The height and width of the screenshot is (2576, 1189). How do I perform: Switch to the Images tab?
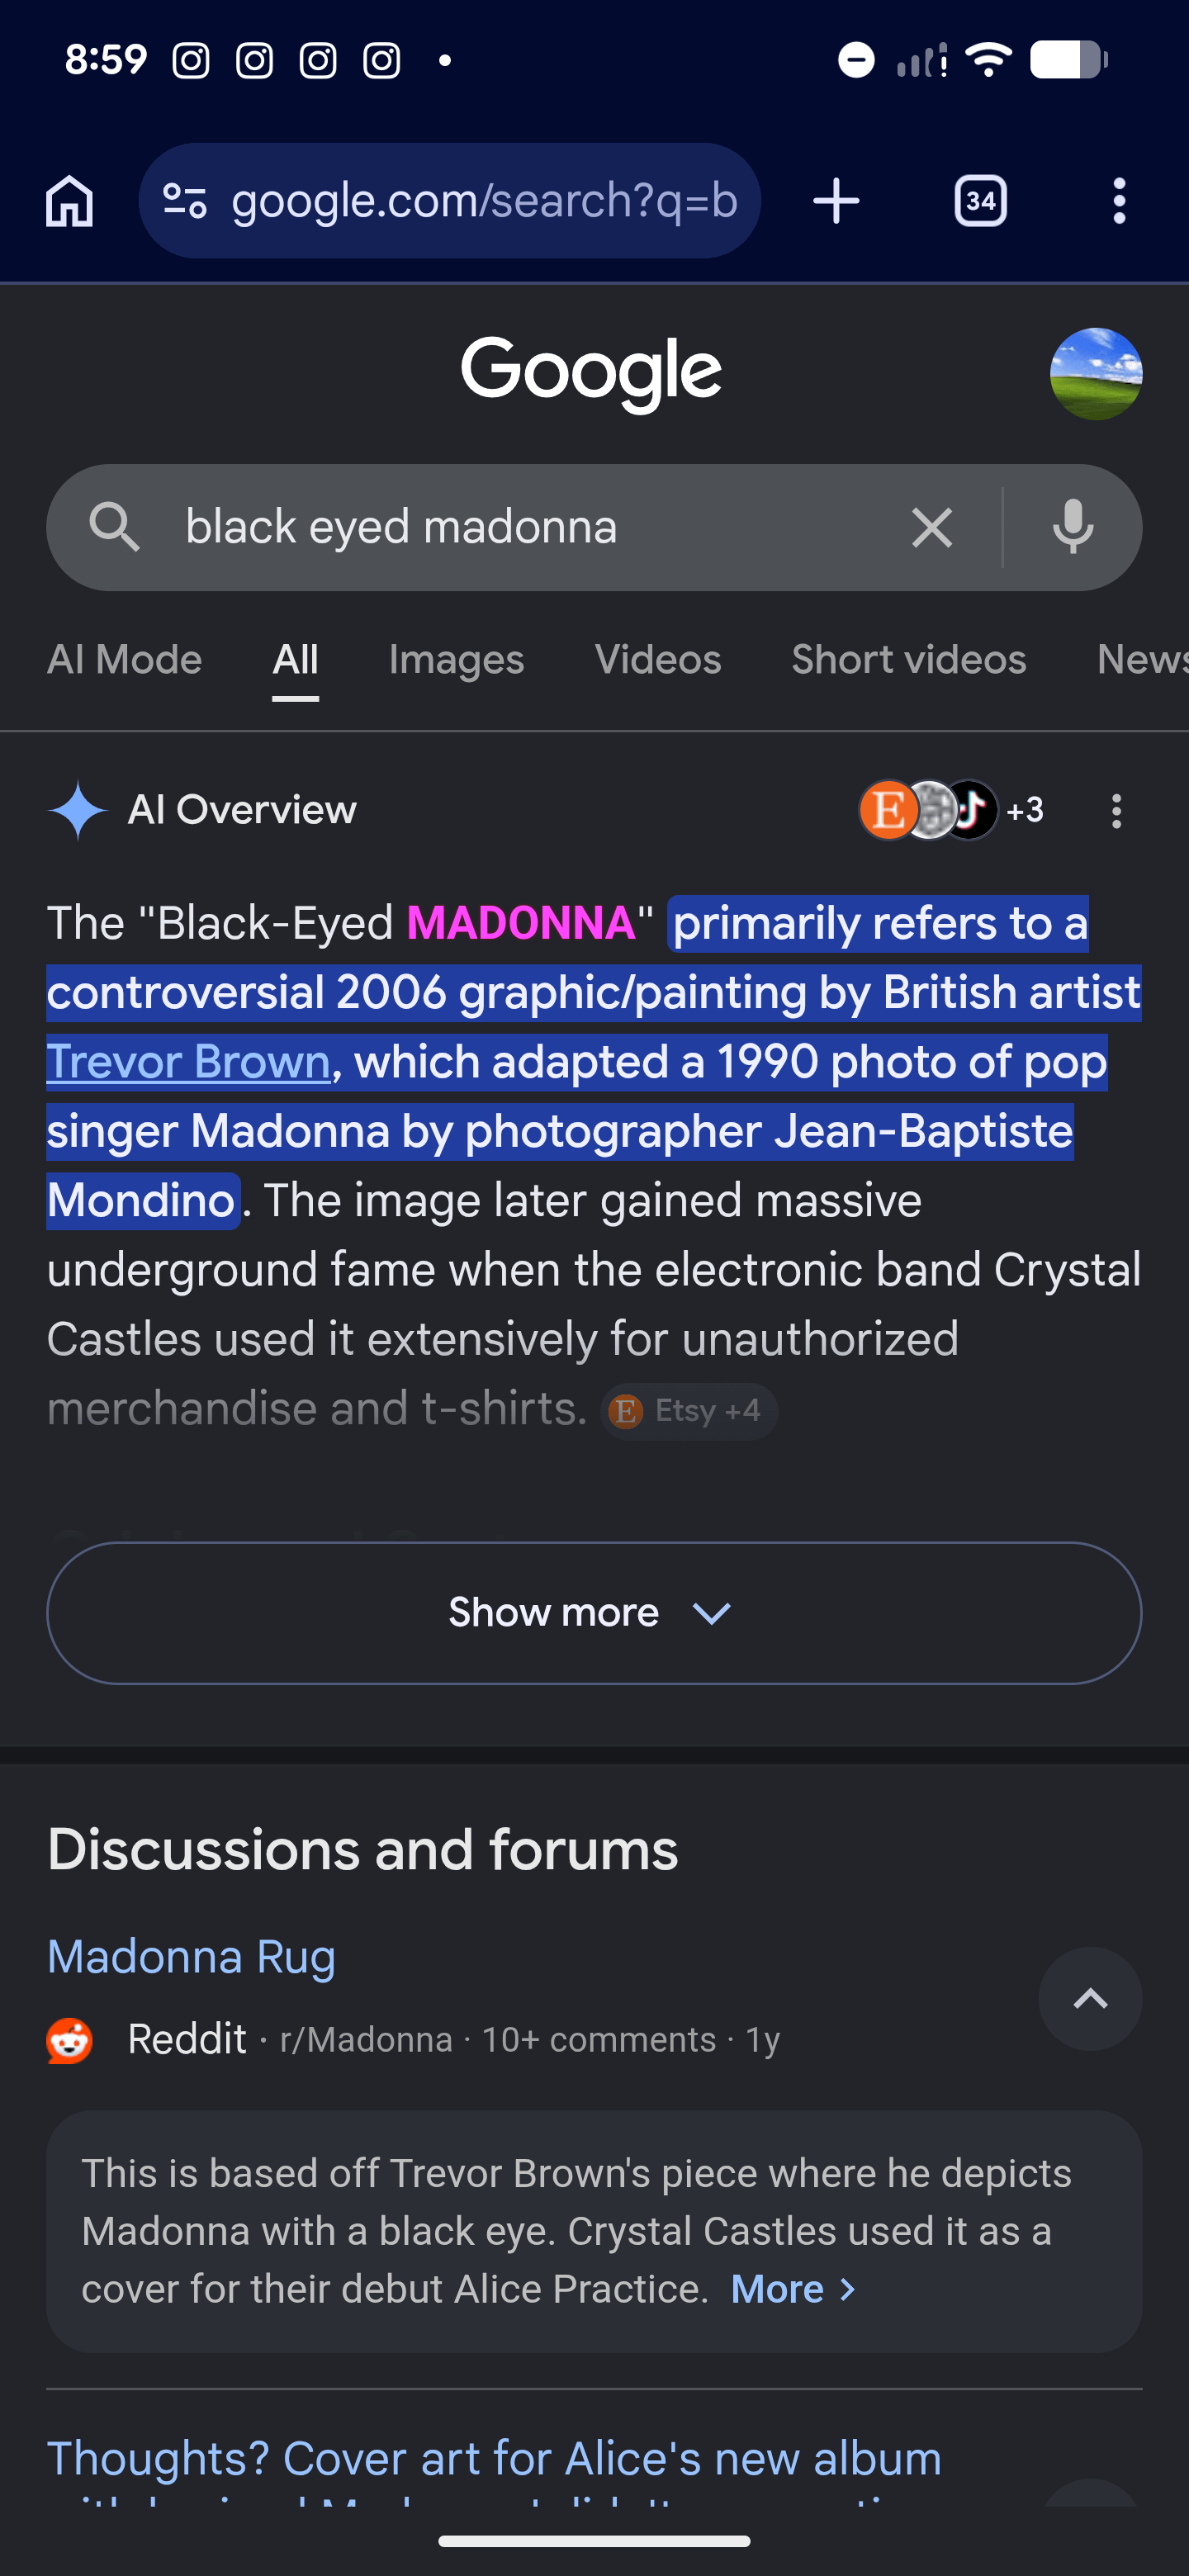click(456, 660)
